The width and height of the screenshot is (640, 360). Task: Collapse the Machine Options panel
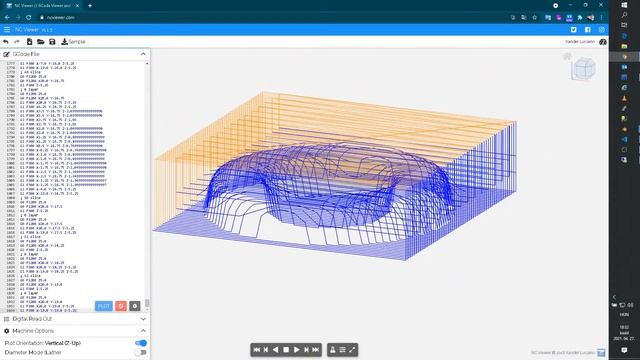click(x=143, y=331)
